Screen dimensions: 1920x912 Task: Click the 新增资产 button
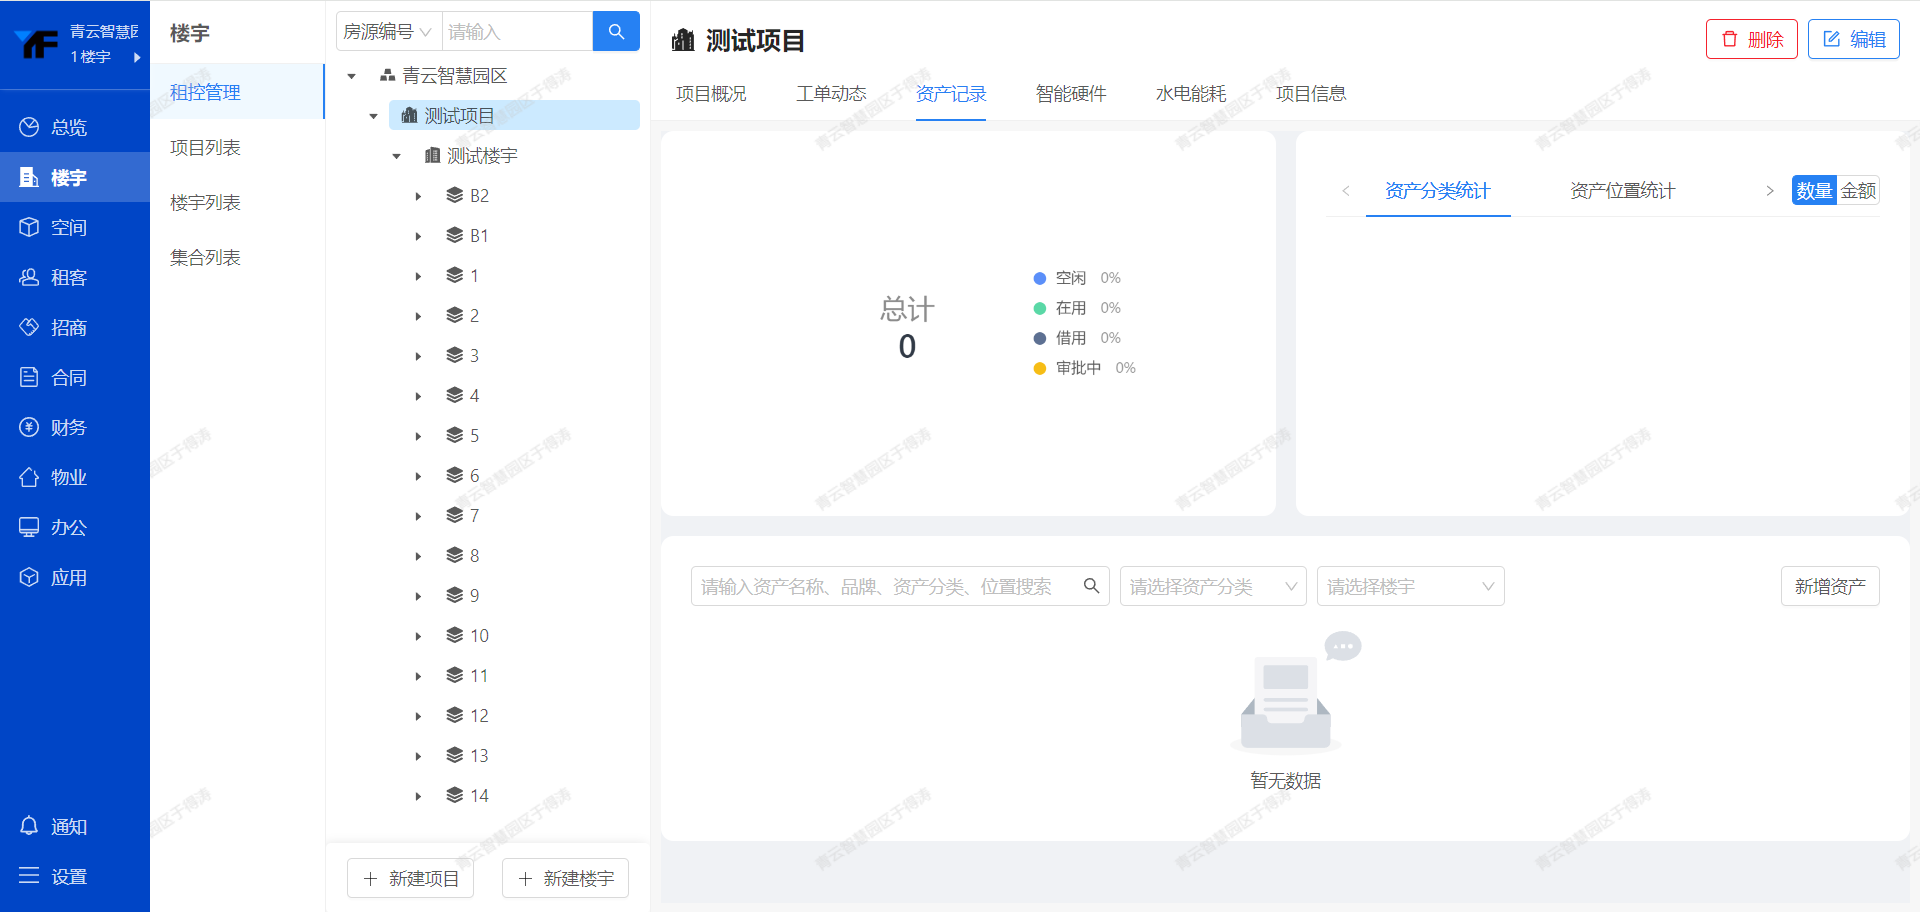click(1829, 587)
